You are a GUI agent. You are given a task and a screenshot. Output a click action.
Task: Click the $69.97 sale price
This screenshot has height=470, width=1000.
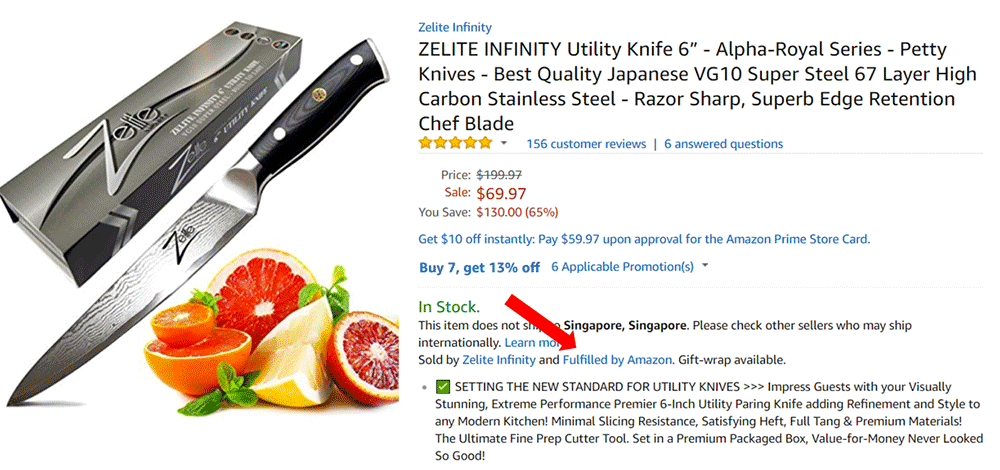pyautogui.click(x=501, y=193)
